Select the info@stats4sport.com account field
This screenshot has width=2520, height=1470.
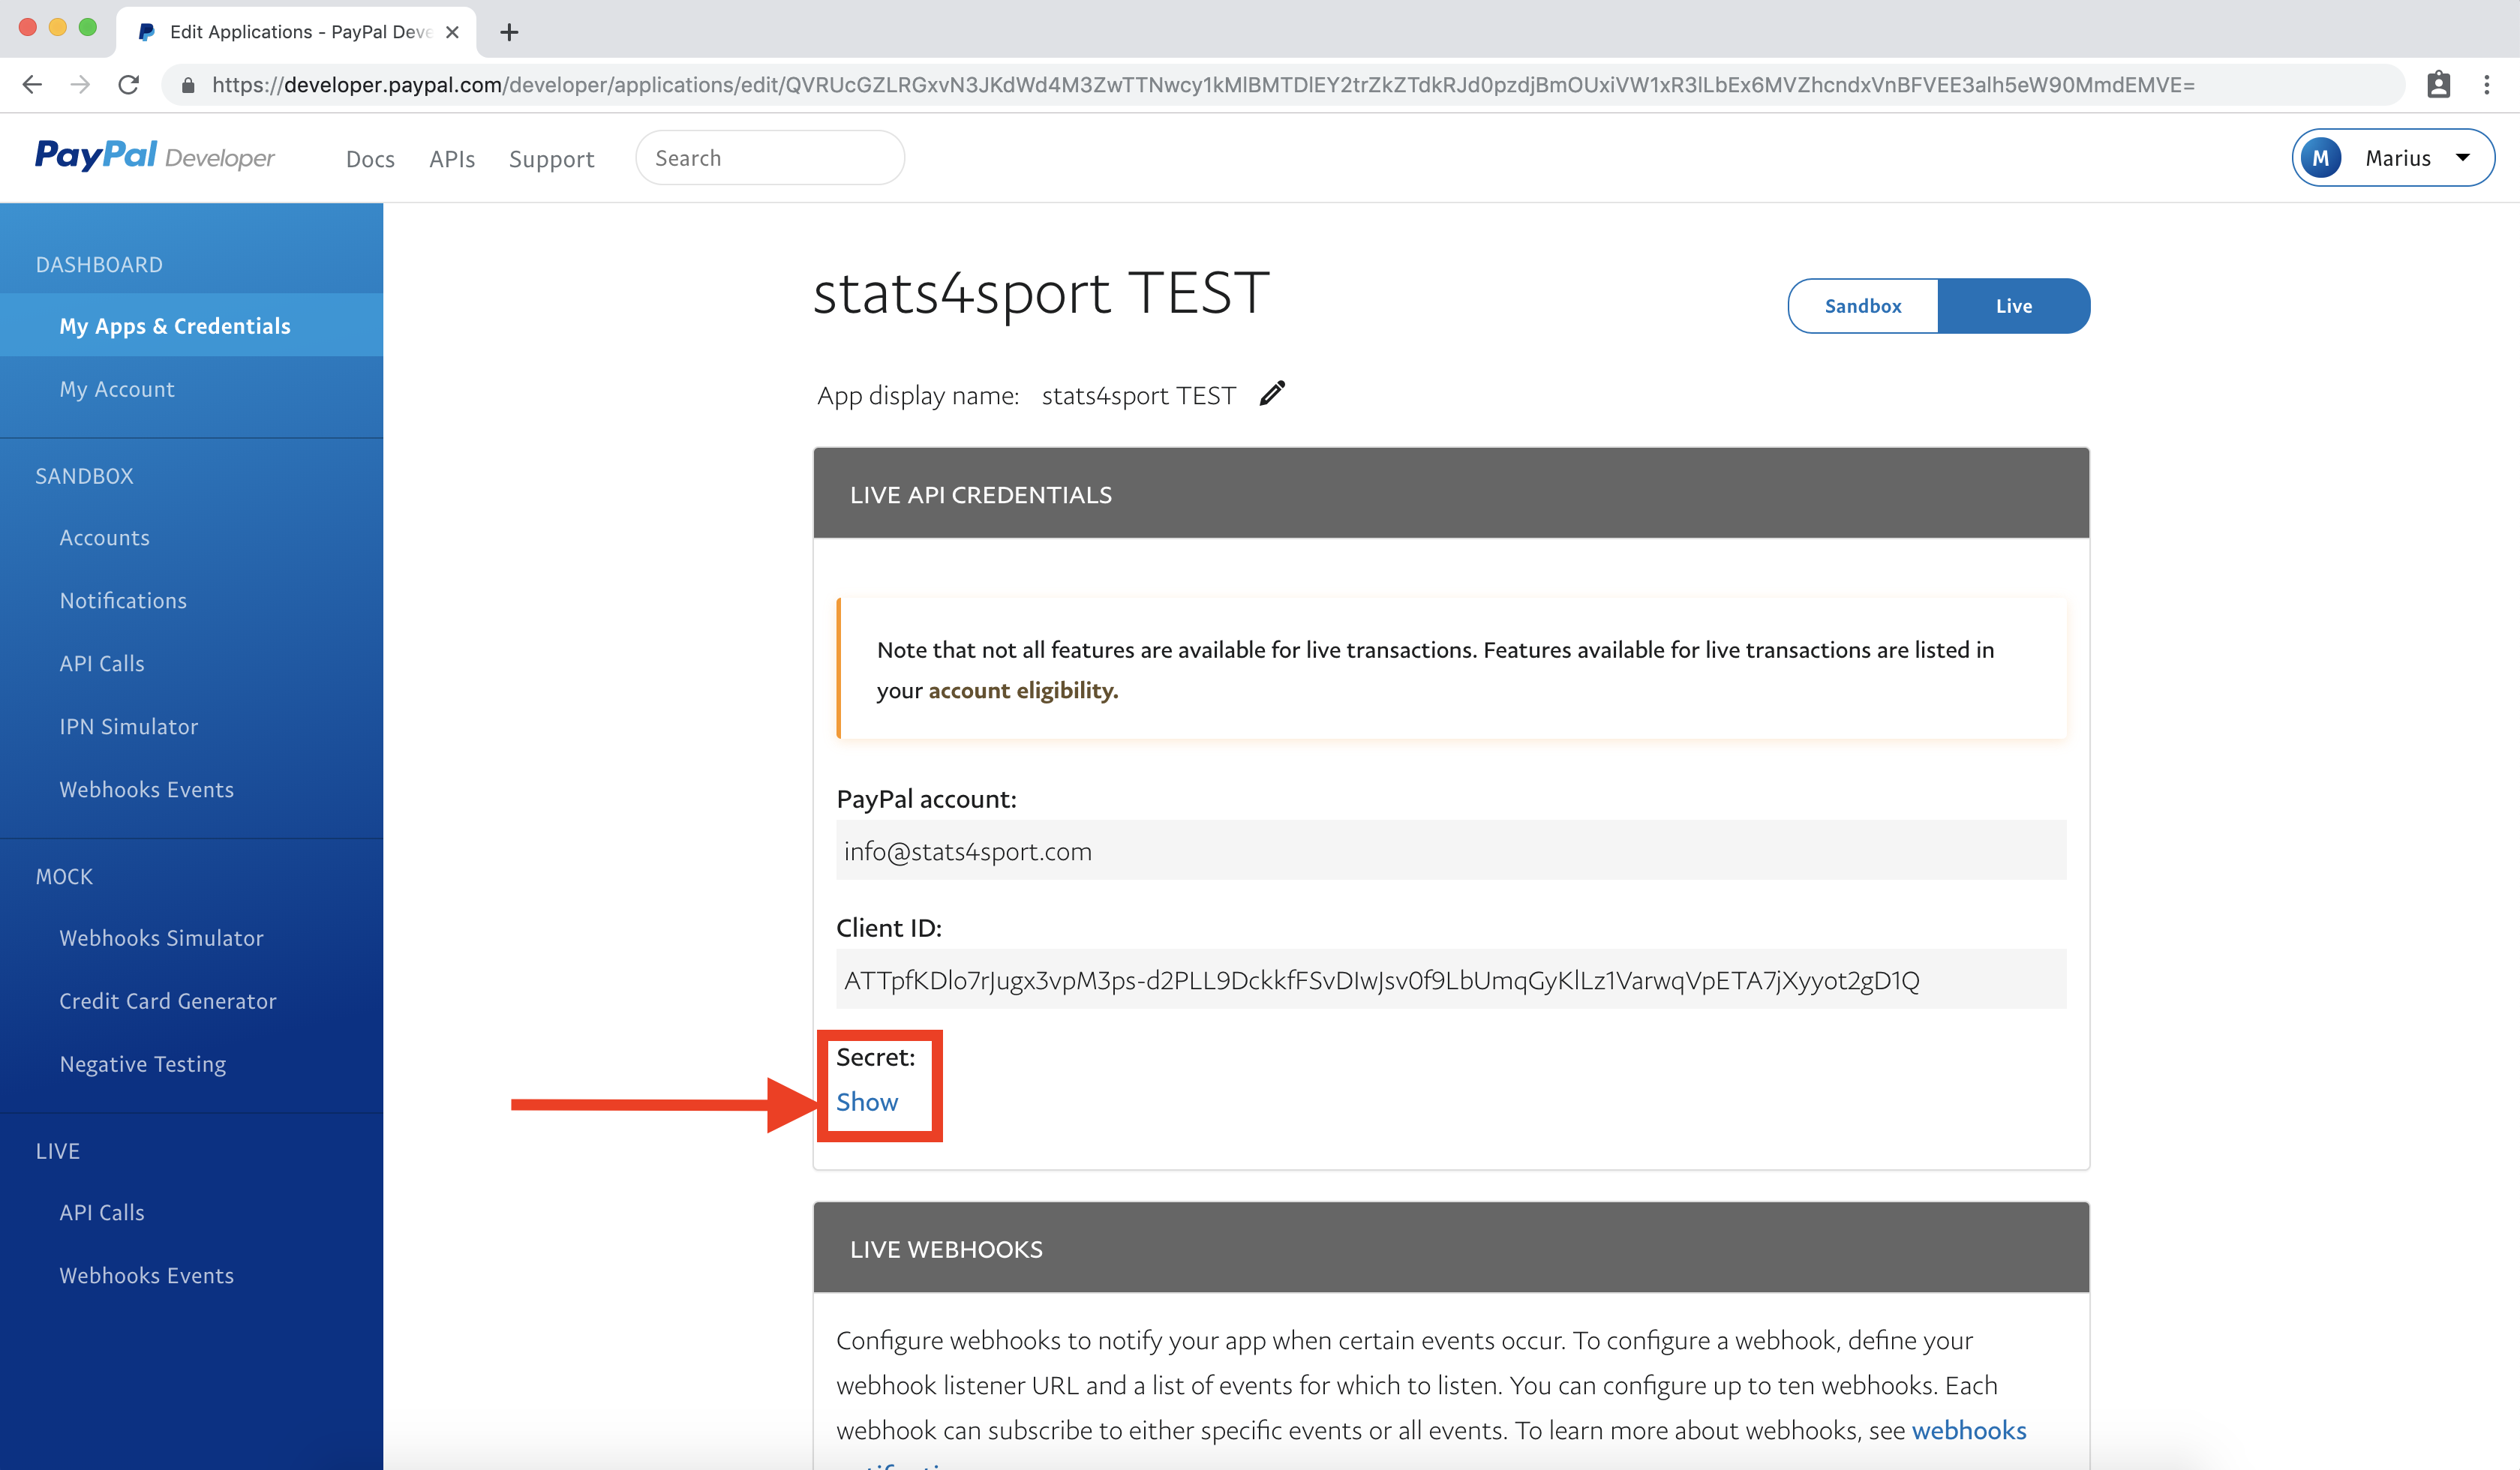(1451, 851)
